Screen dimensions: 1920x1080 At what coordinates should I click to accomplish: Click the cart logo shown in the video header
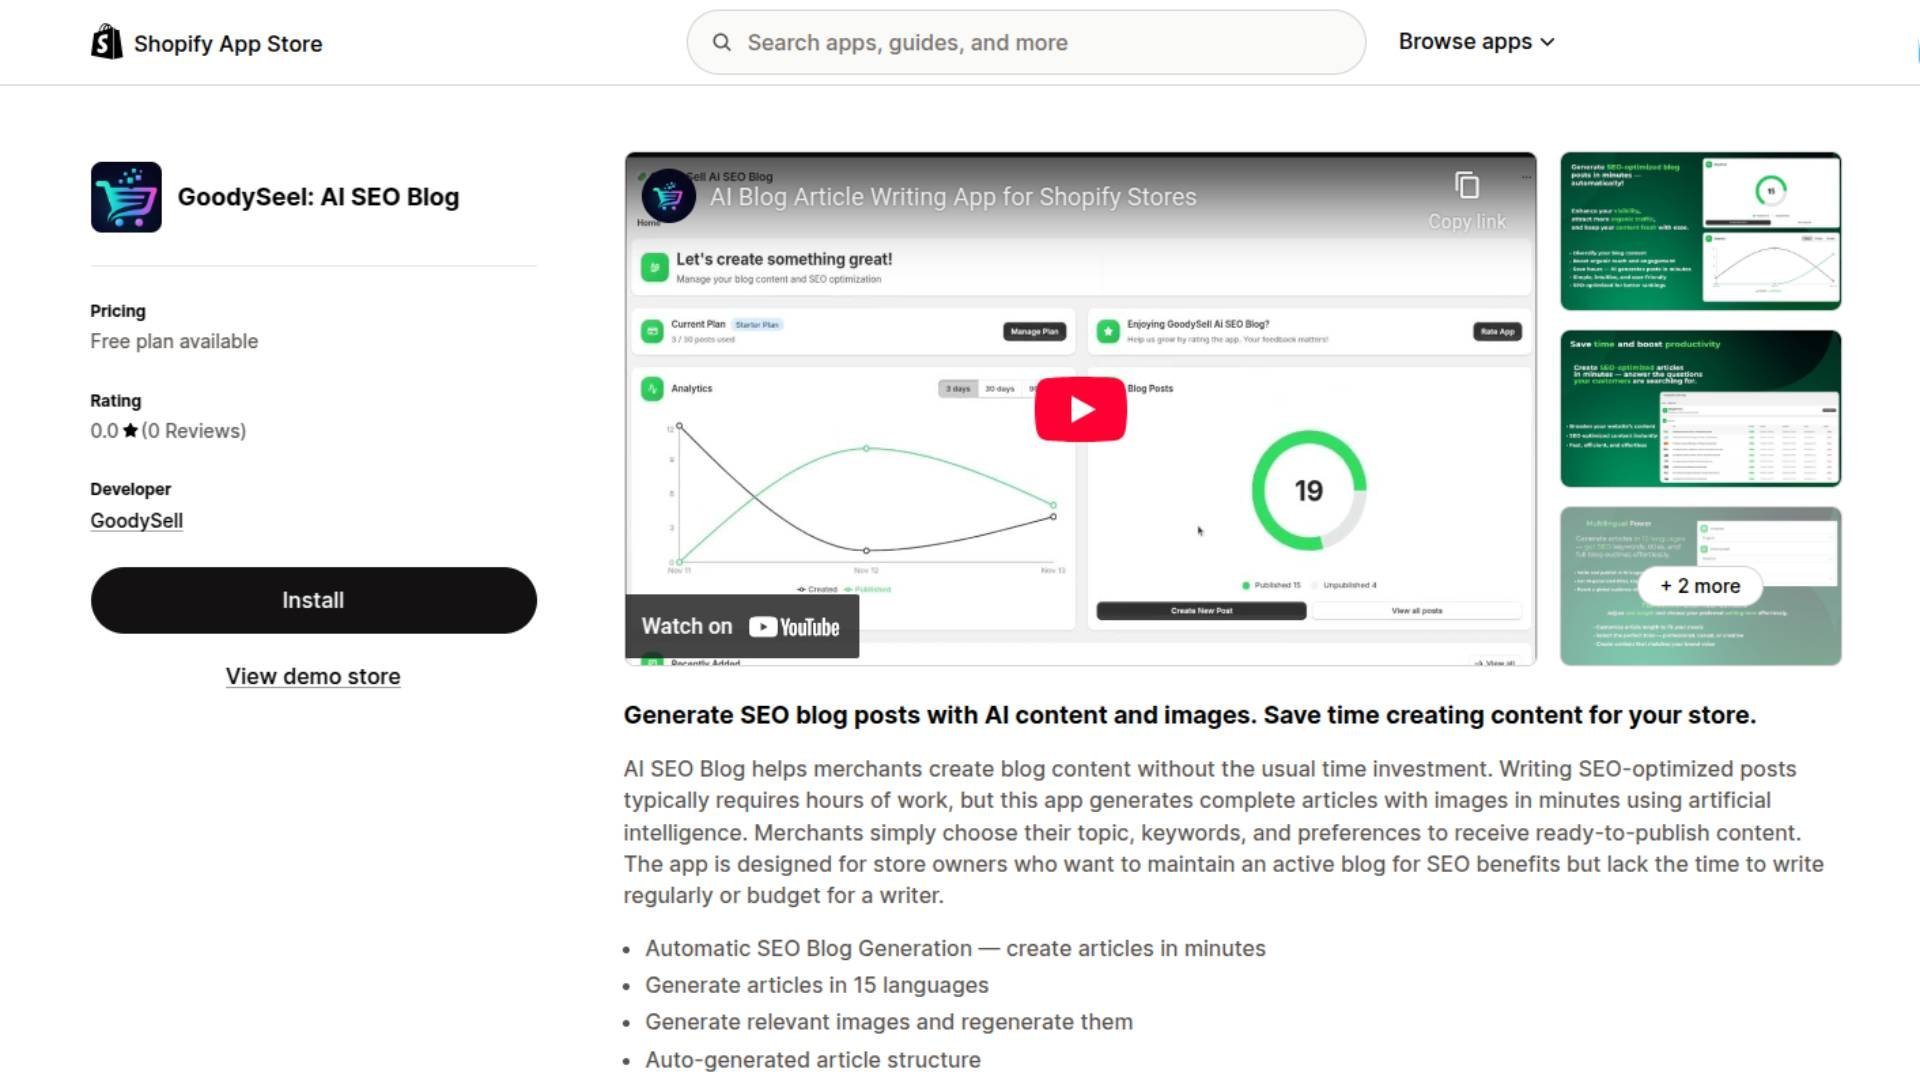point(668,196)
